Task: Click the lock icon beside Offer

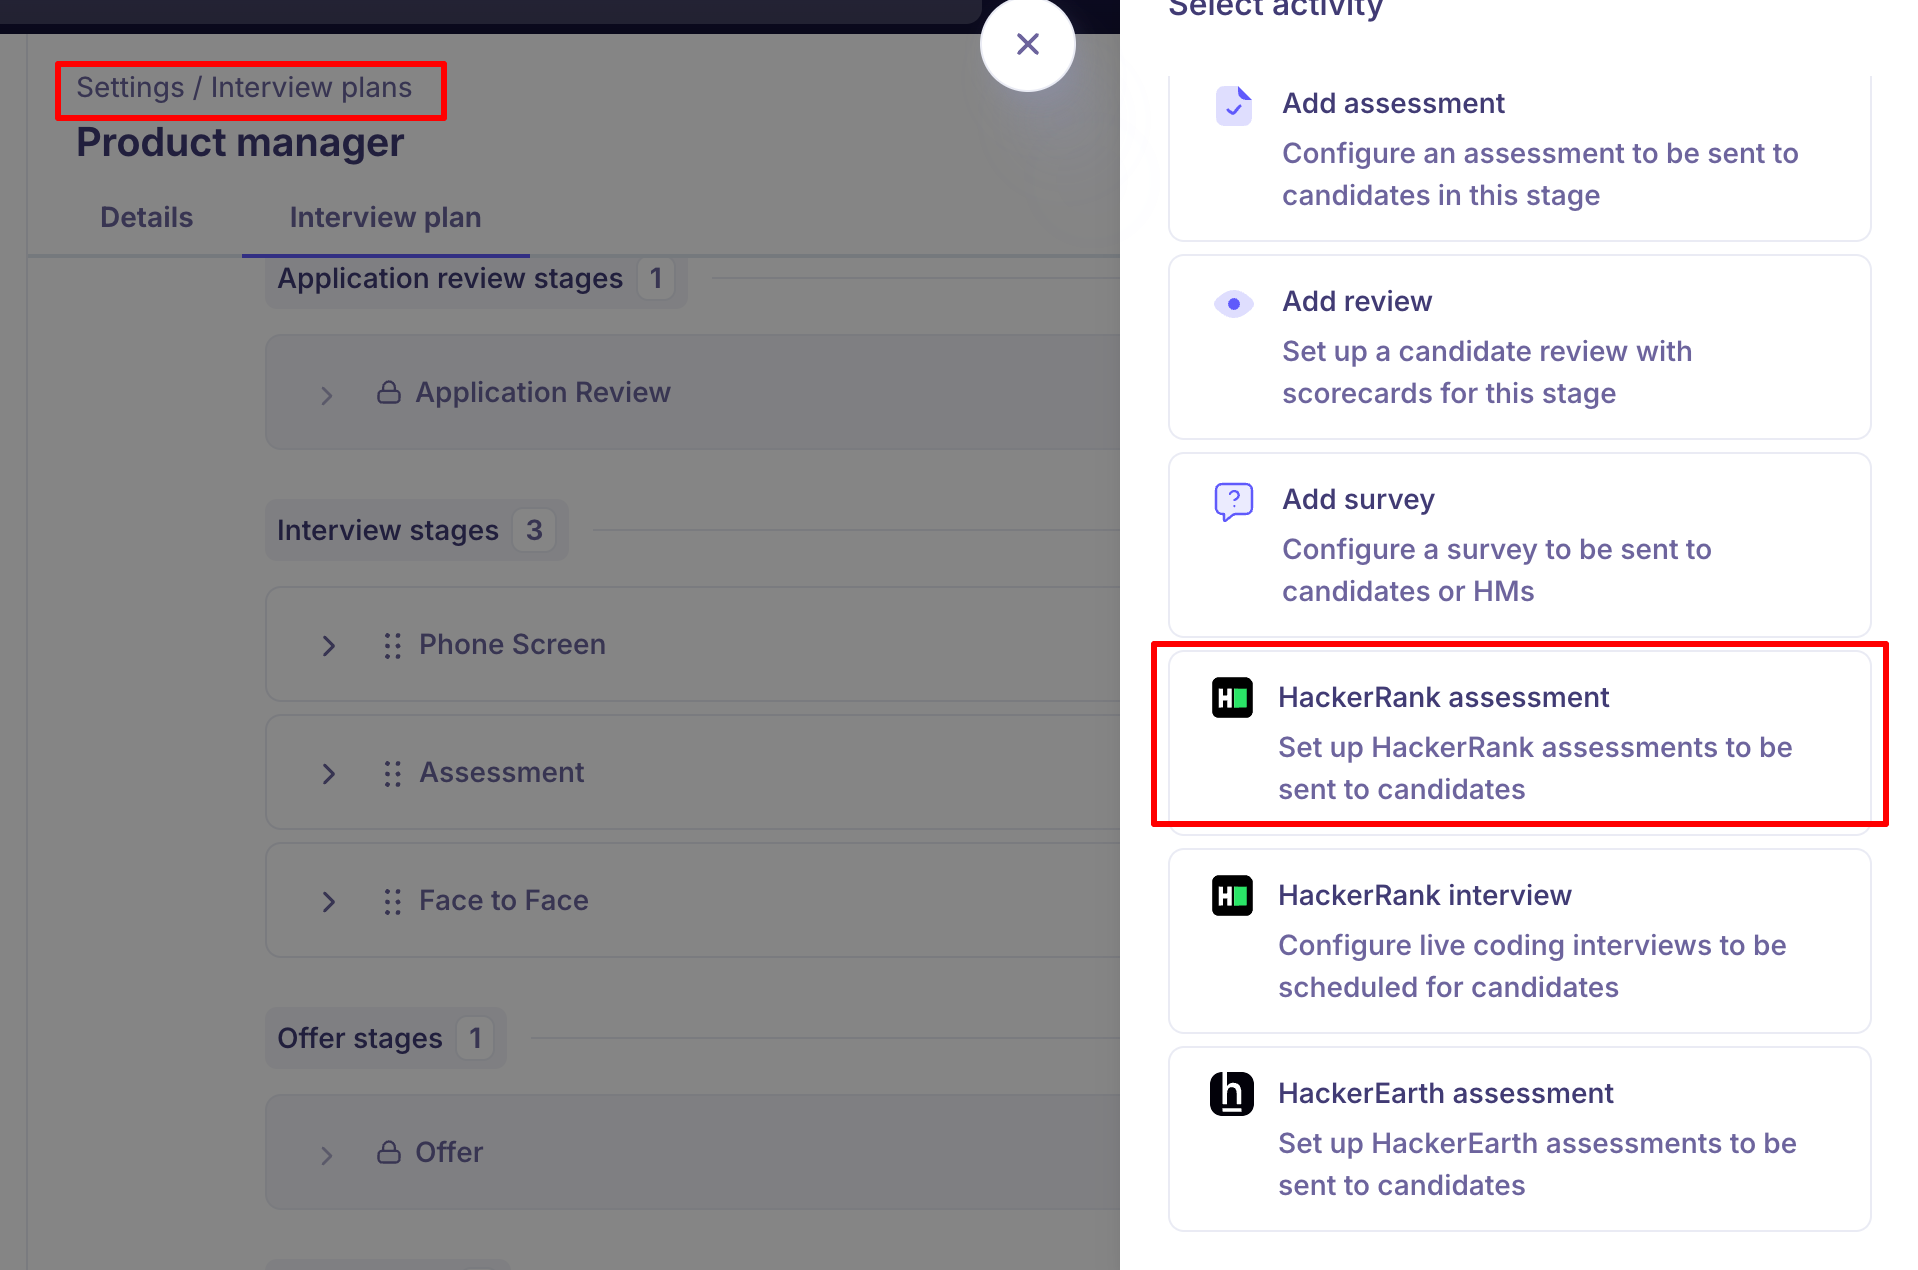Action: 389,1152
